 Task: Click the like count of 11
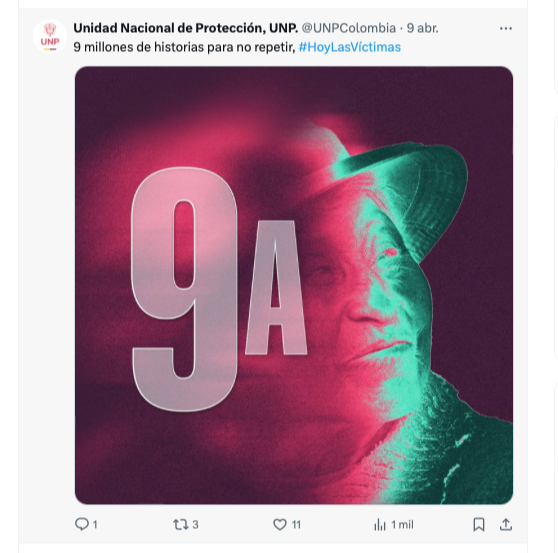pyautogui.click(x=296, y=525)
